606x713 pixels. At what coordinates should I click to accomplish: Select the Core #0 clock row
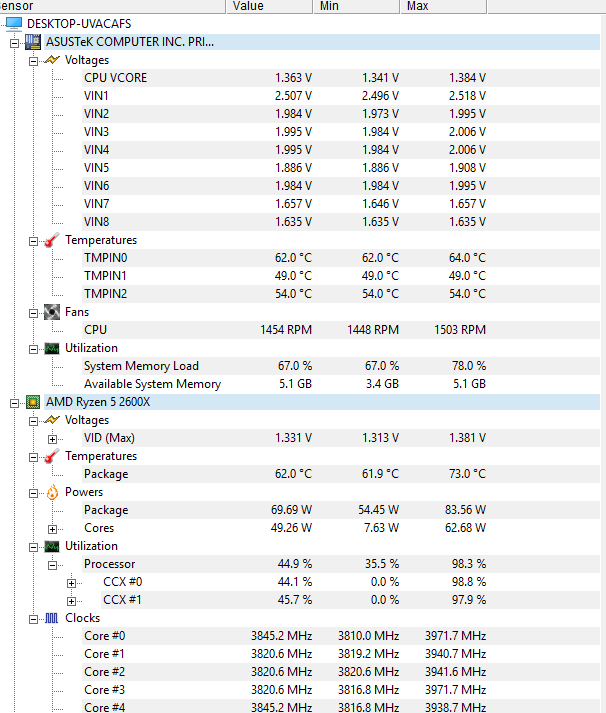pyautogui.click(x=341, y=636)
